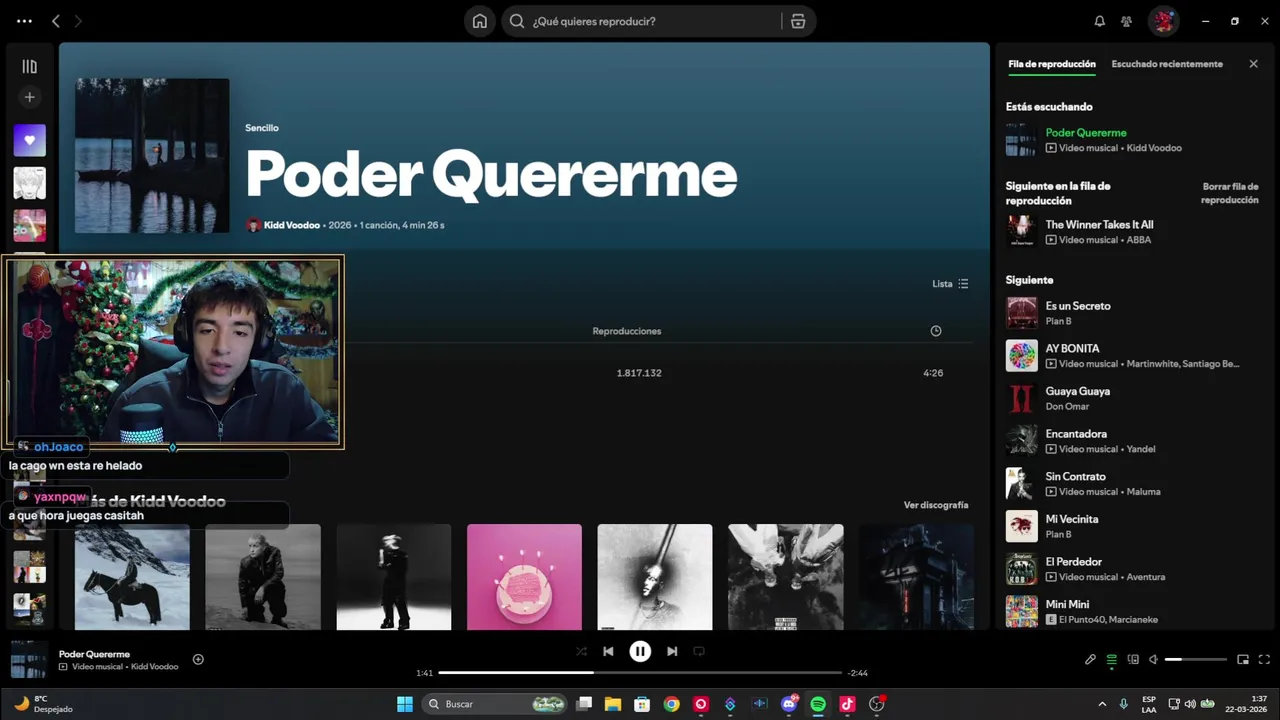
Task: Open the Browse icon in search bar
Action: coord(798,21)
